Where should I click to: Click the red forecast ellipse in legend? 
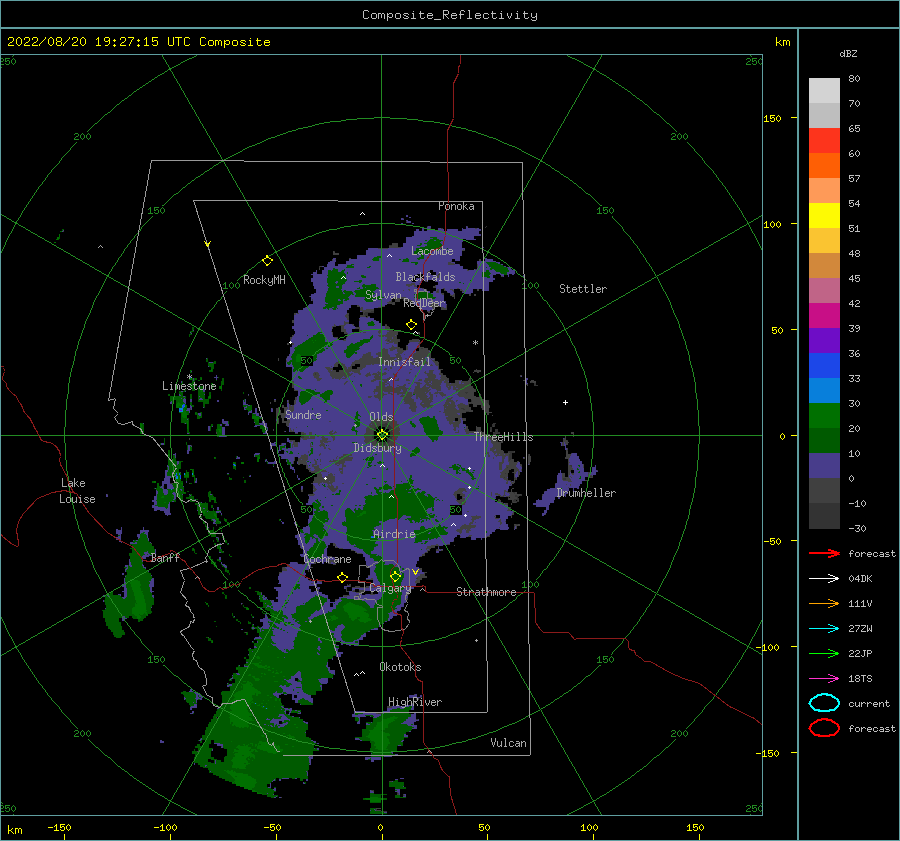pyautogui.click(x=824, y=728)
